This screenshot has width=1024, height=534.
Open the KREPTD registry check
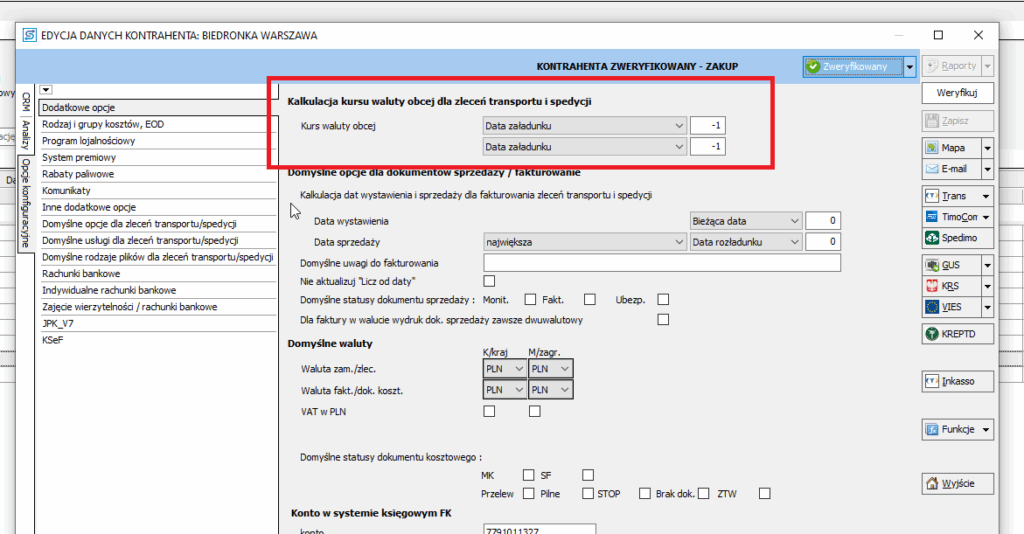[957, 333]
